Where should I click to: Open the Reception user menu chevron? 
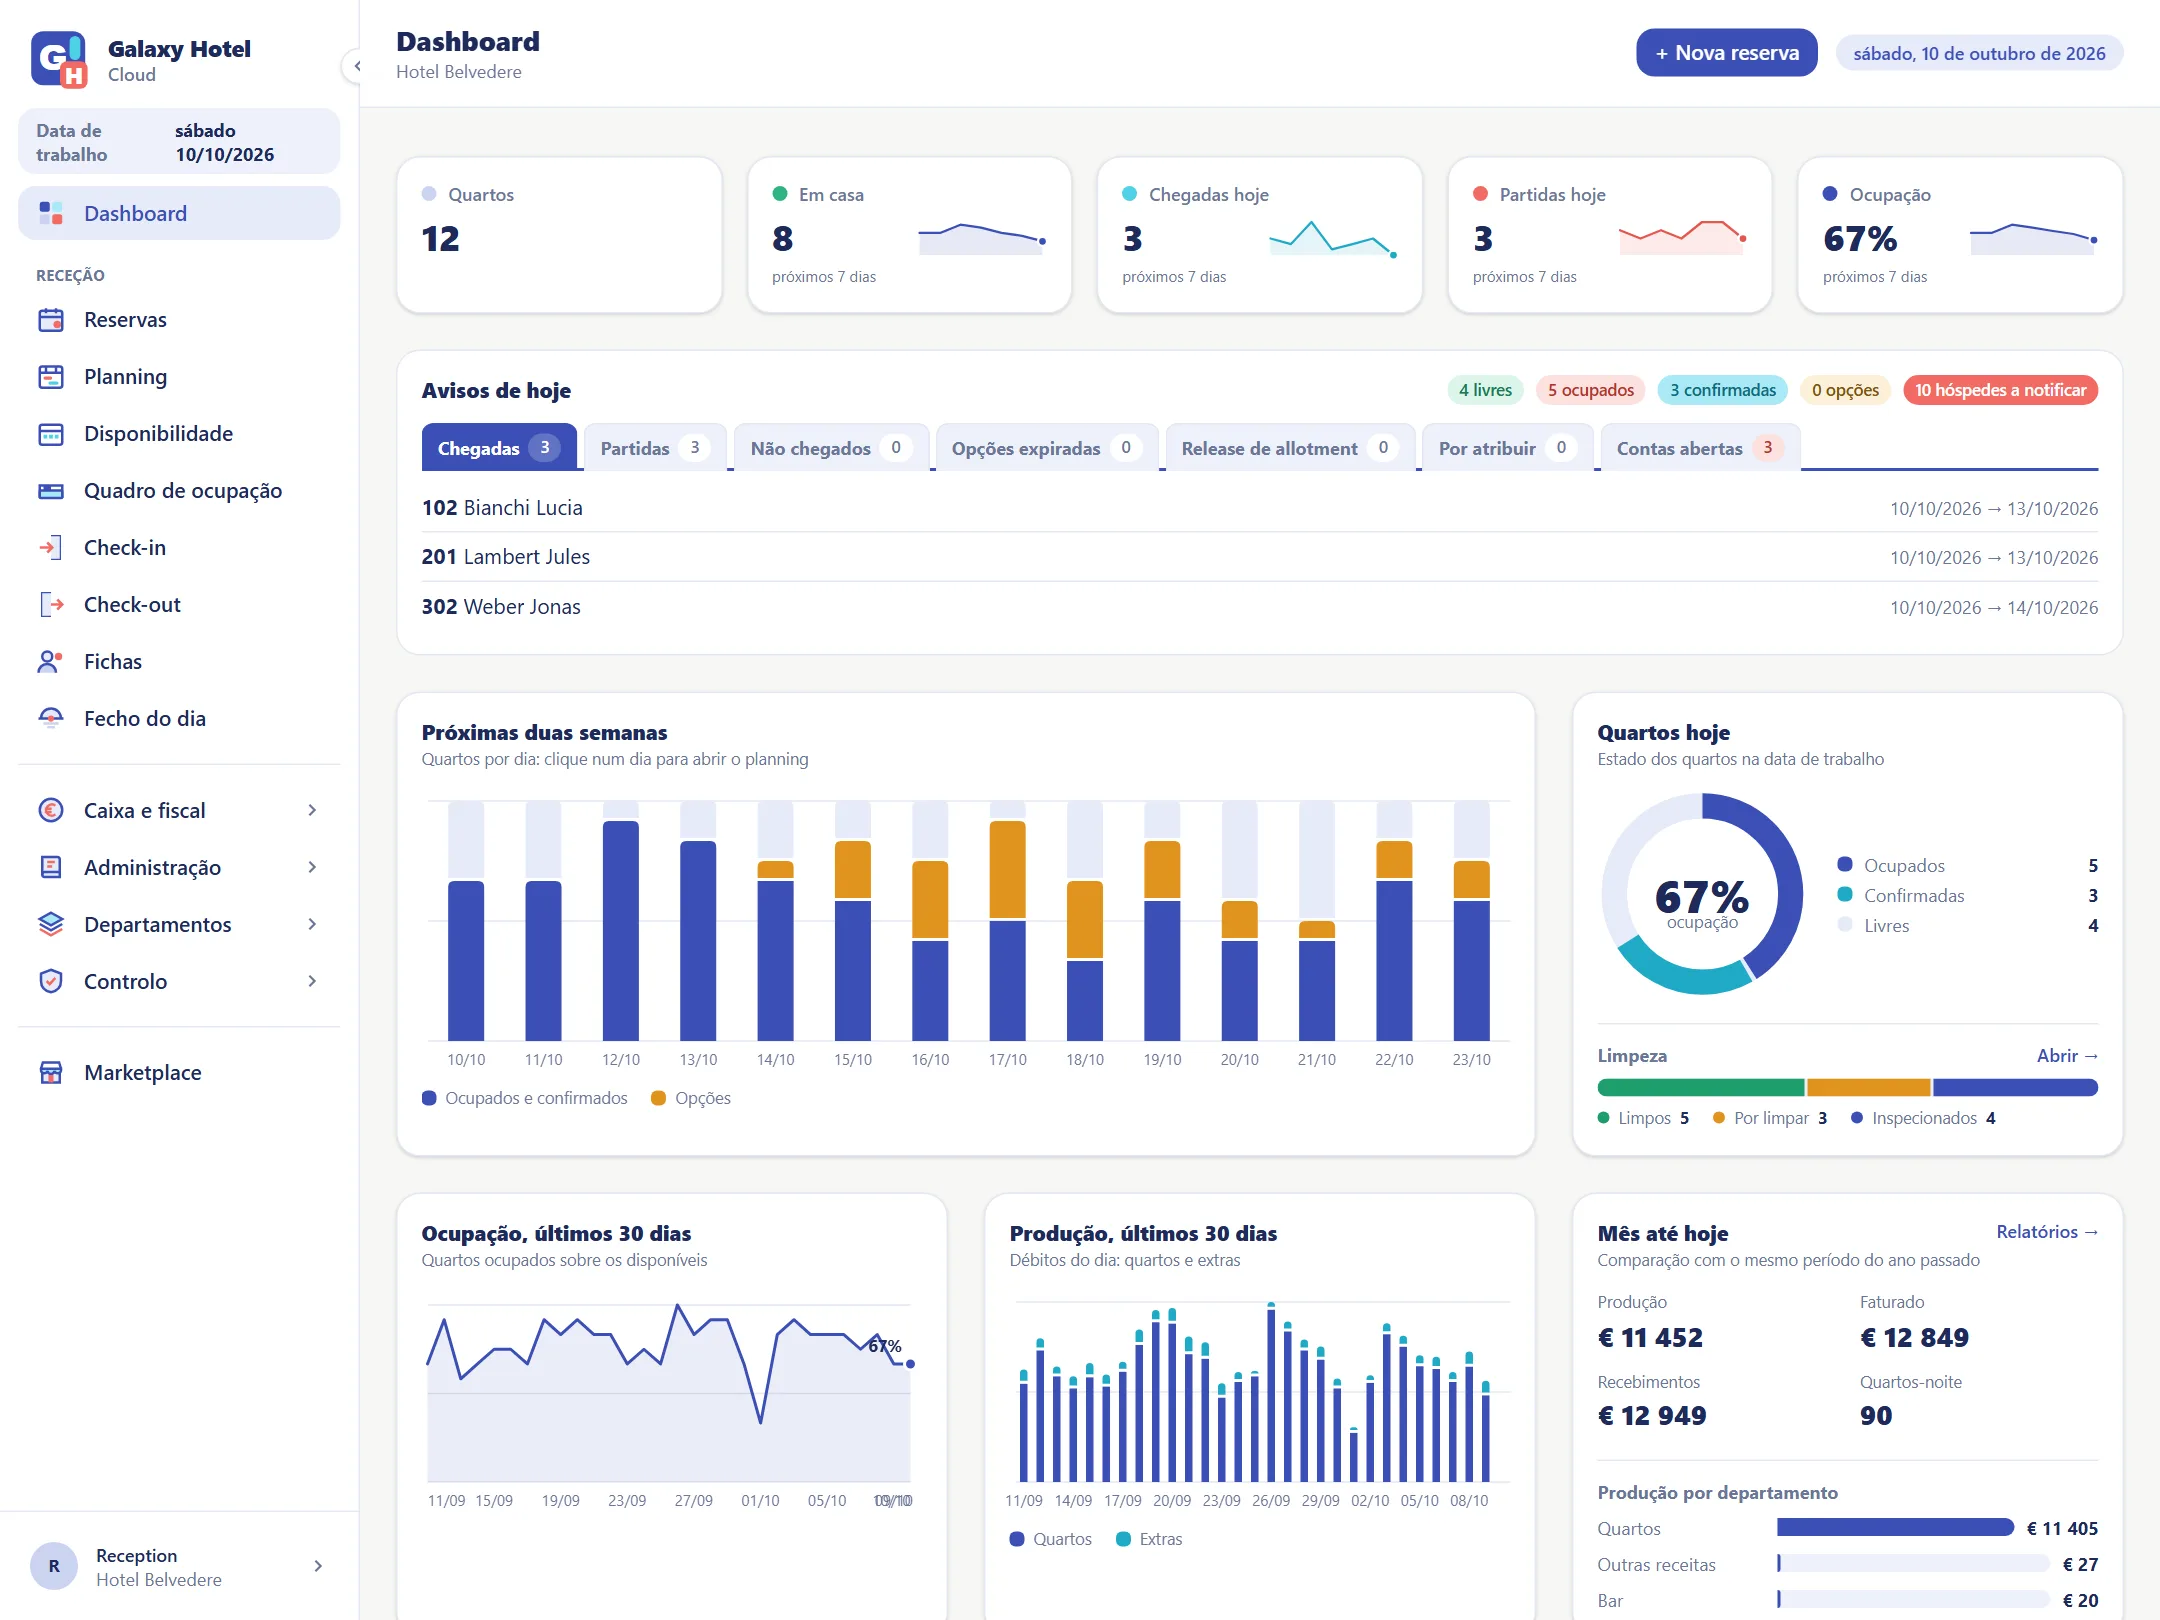(x=318, y=1566)
